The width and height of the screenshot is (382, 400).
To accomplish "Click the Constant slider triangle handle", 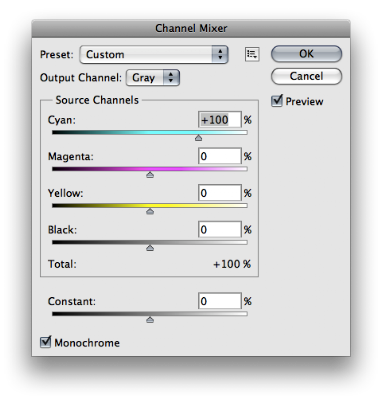I will coord(150,320).
